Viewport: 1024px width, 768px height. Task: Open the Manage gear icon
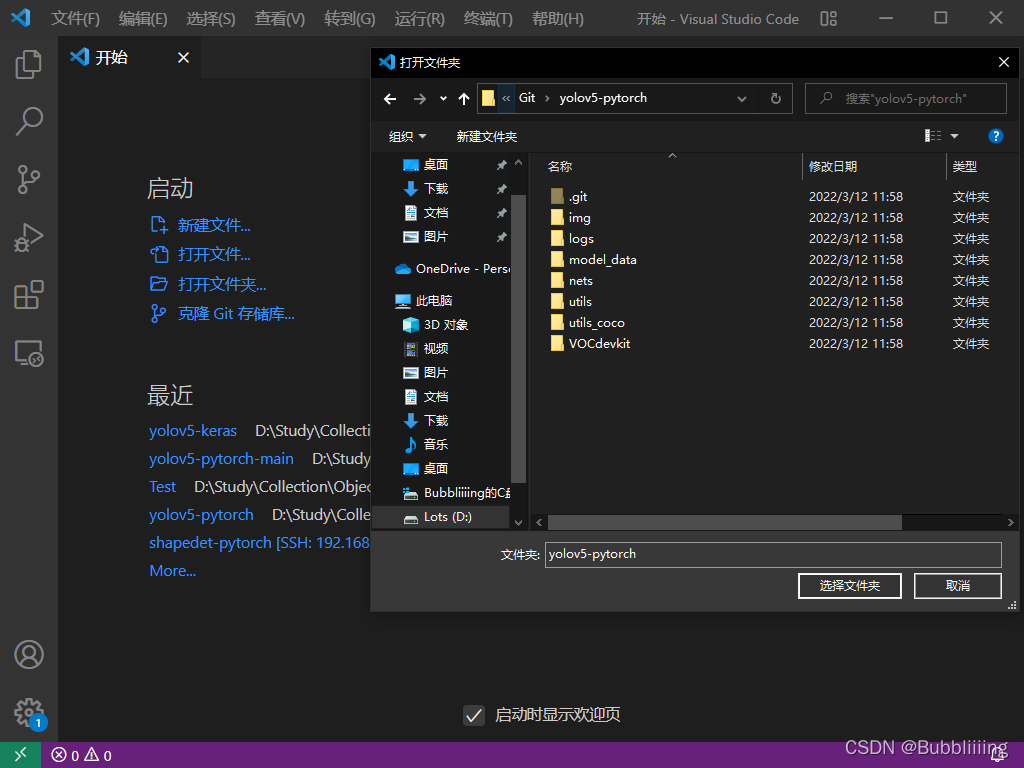(x=29, y=712)
